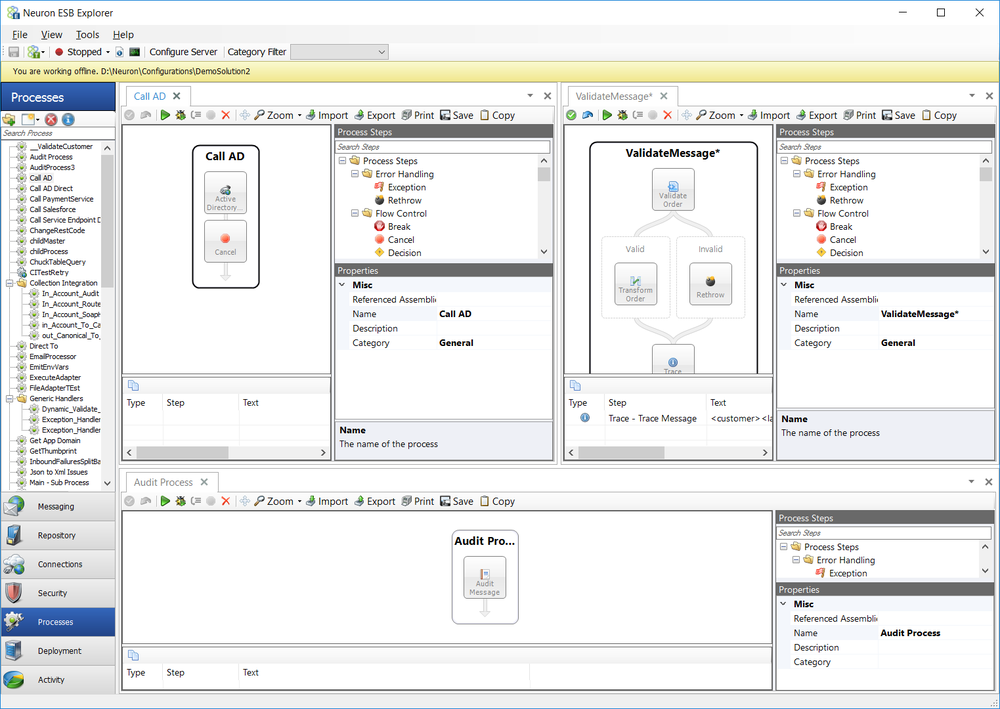Click the blue info icon under Processes header
This screenshot has height=709, width=1000.
(x=68, y=119)
